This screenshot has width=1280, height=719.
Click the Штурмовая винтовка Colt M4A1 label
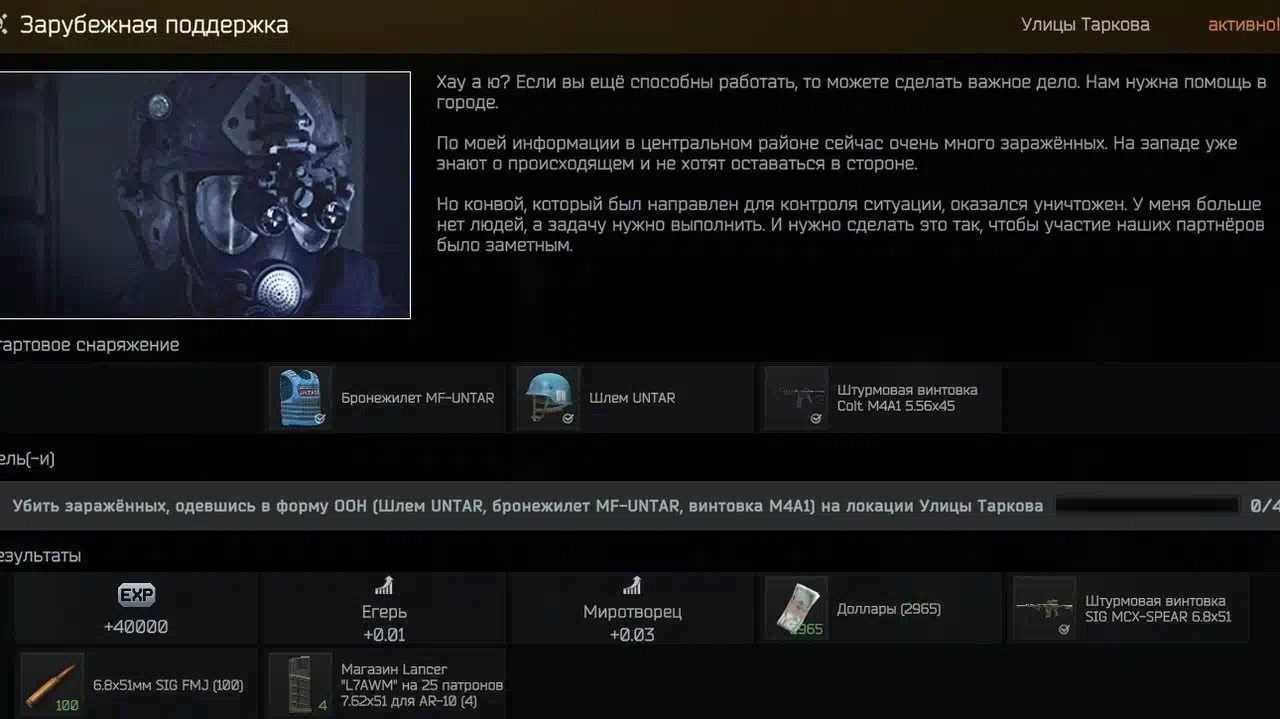point(907,398)
